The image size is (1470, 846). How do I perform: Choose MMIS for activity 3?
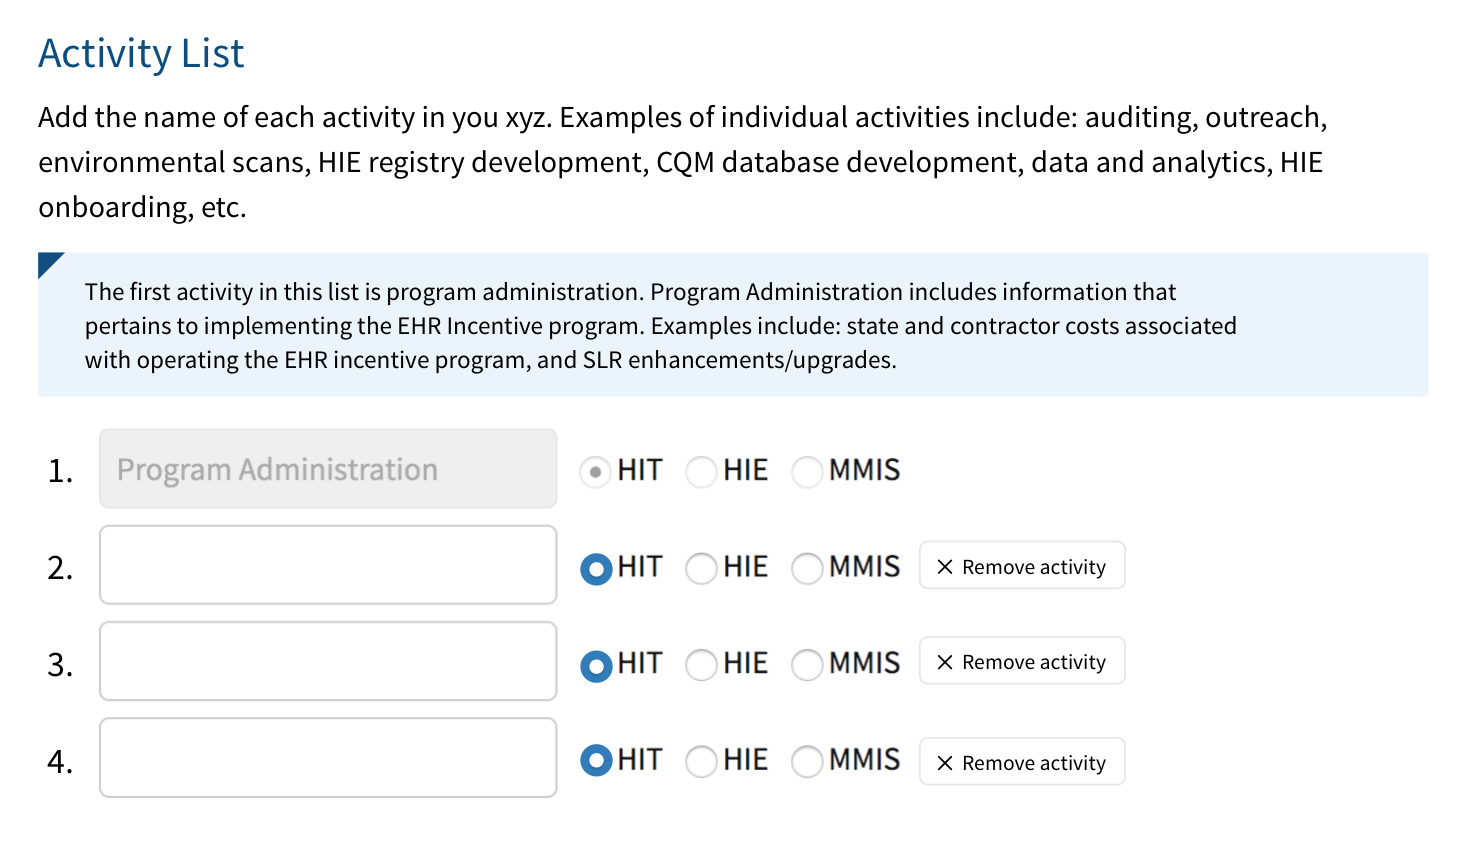[806, 665]
